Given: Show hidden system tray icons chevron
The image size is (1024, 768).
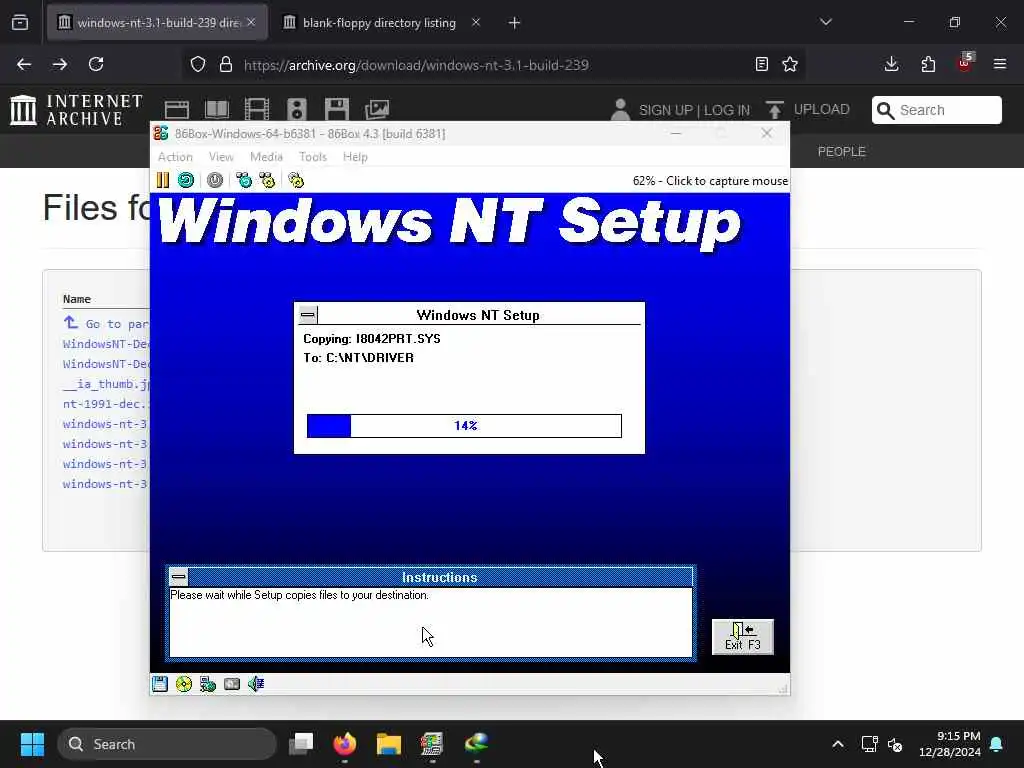Looking at the screenshot, I should pyautogui.click(x=838, y=744).
